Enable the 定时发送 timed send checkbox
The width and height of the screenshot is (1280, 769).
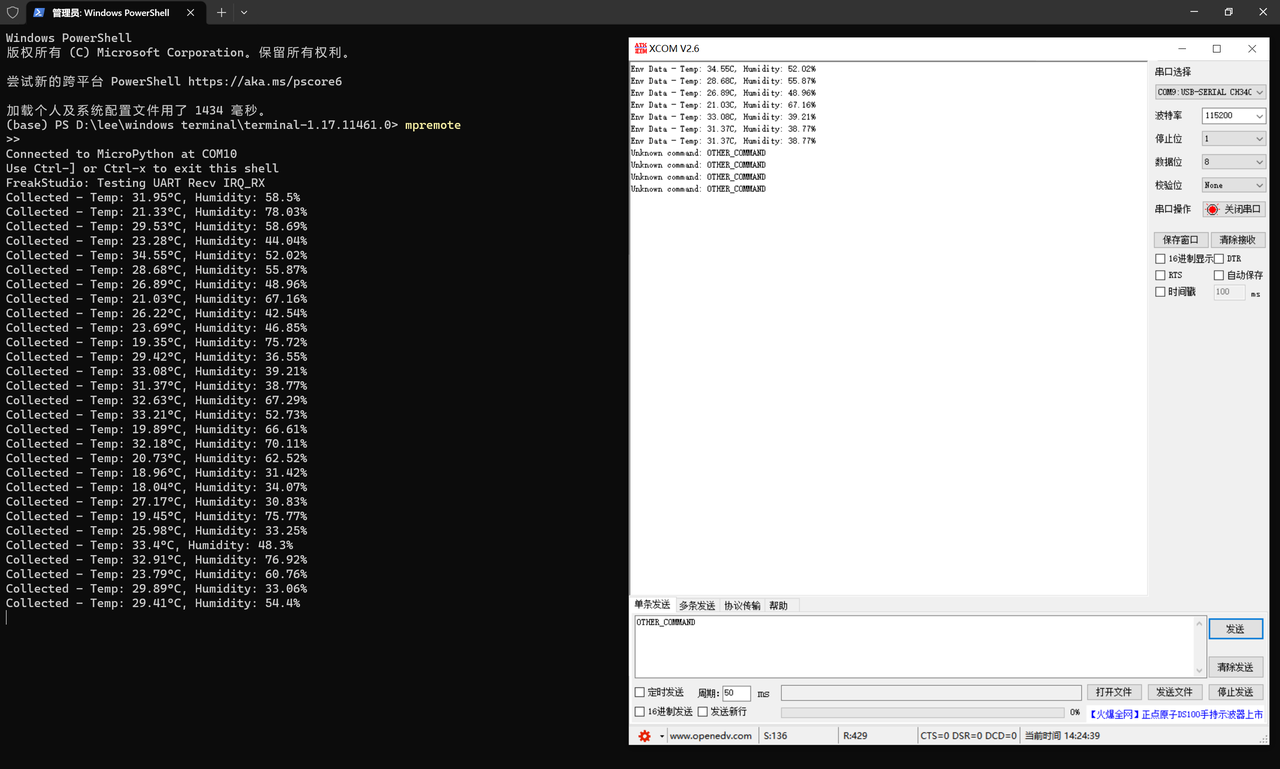(640, 692)
